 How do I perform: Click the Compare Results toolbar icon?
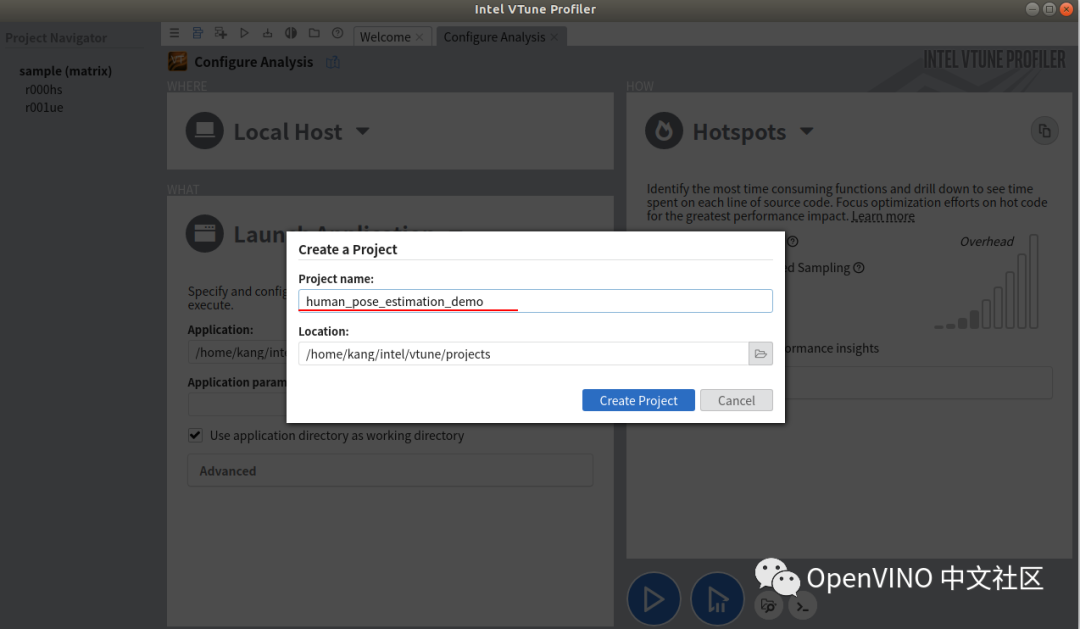(x=291, y=33)
